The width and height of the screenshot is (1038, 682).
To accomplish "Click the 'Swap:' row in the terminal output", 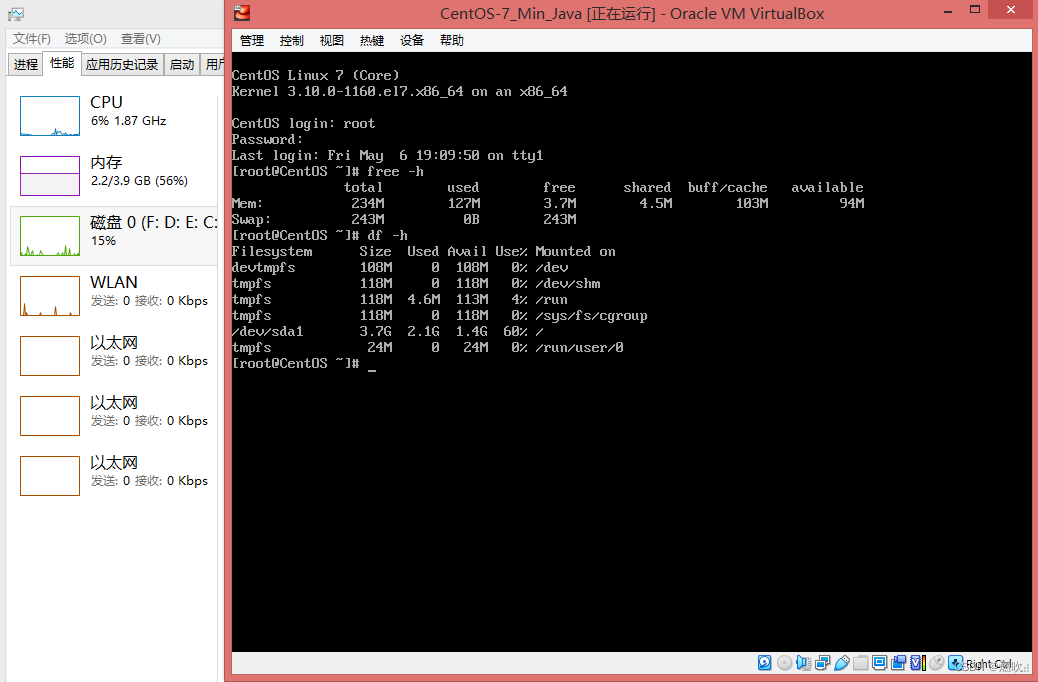I will (x=404, y=219).
